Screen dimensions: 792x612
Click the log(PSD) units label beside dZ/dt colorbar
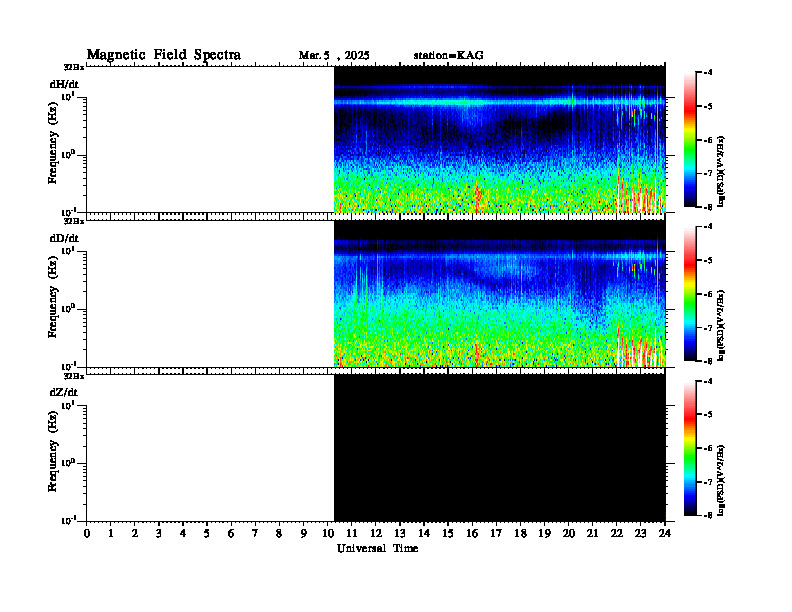pyautogui.click(x=721, y=480)
